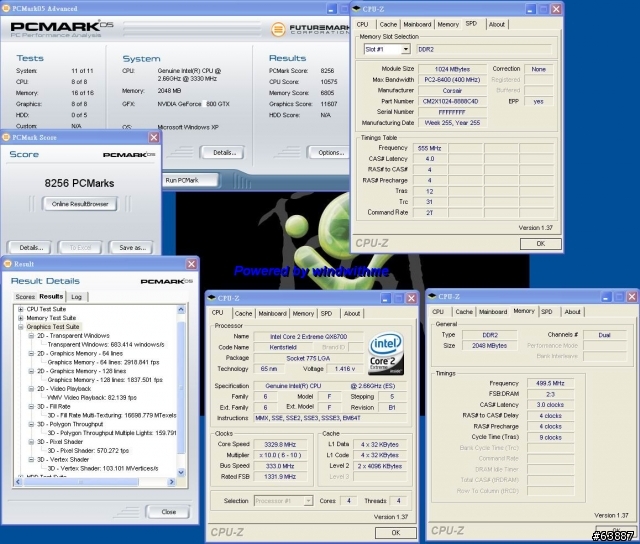Open the Log tab in Result Details
The image size is (640, 544).
[77, 297]
